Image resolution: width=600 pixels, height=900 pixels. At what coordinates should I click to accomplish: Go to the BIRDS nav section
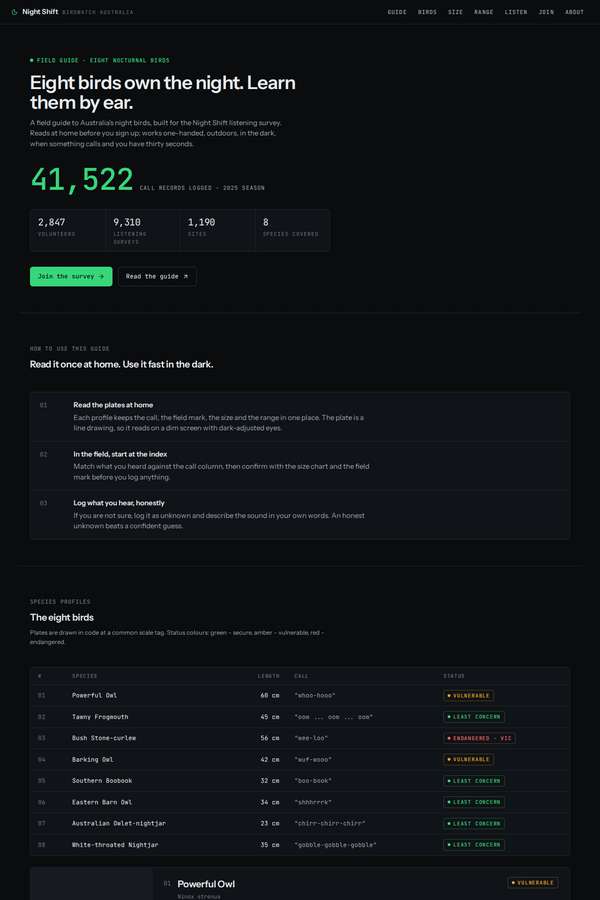pos(427,12)
